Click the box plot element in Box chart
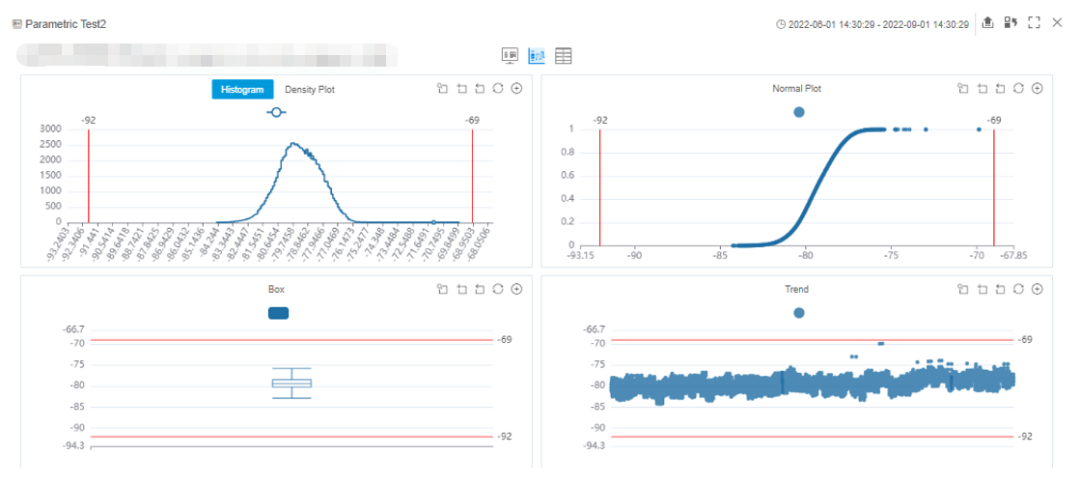 click(x=292, y=383)
